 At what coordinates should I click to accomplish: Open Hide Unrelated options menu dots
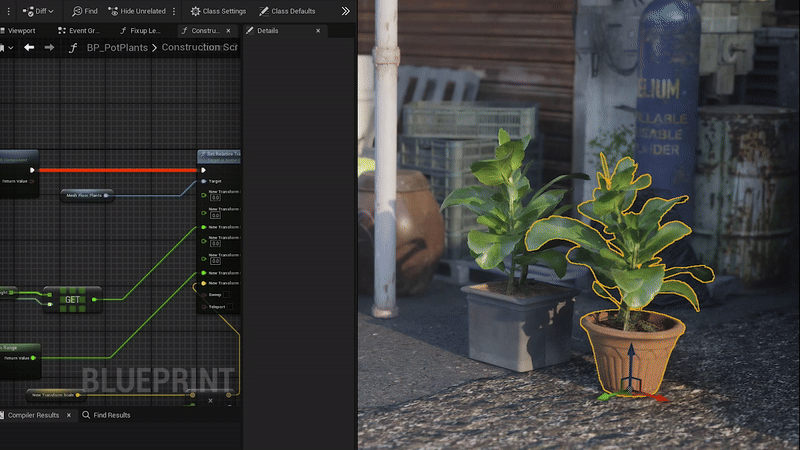click(x=174, y=11)
